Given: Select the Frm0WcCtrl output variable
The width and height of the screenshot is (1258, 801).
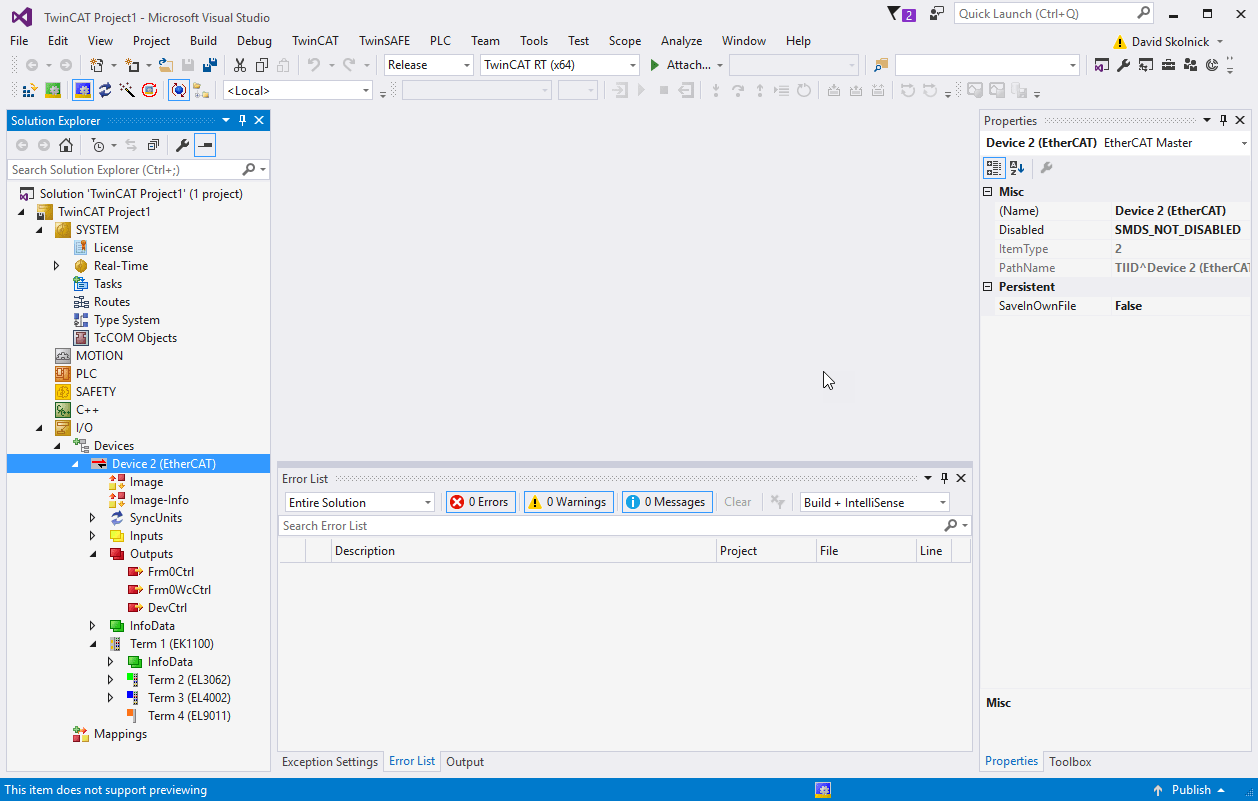Looking at the screenshot, I should [x=179, y=590].
